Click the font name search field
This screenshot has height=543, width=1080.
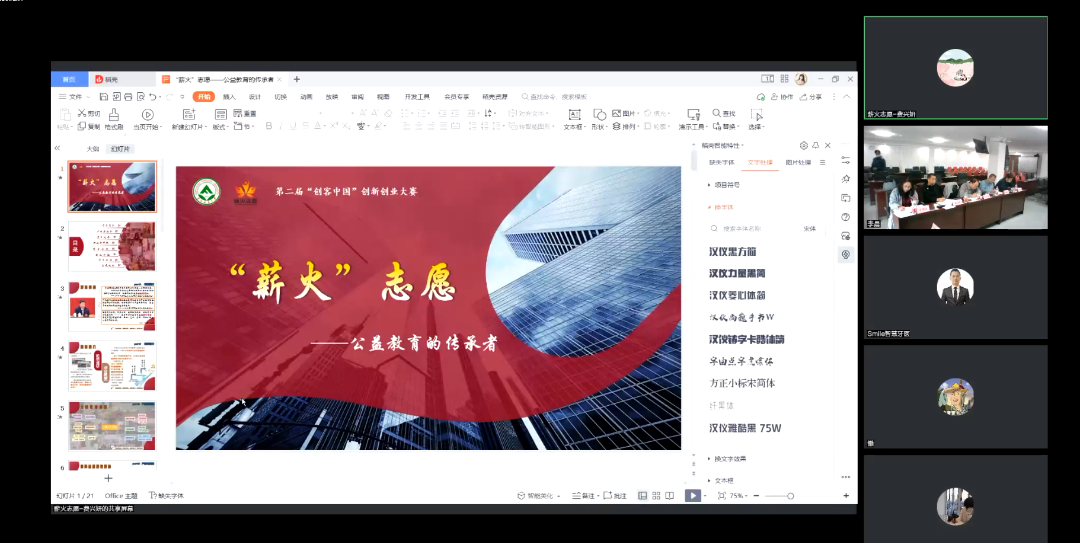point(755,228)
